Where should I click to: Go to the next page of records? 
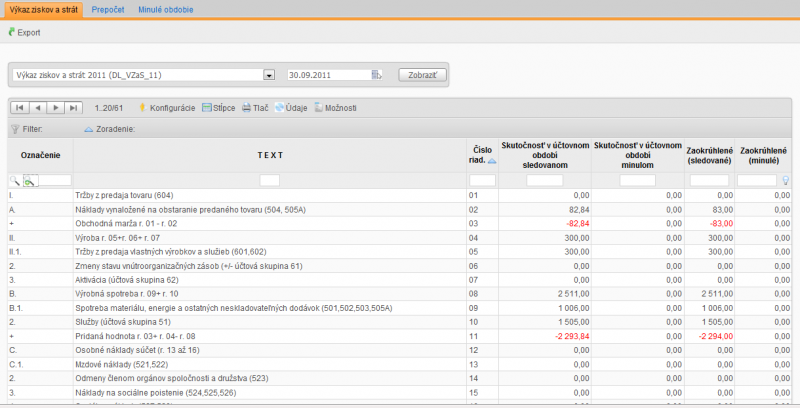pos(56,107)
